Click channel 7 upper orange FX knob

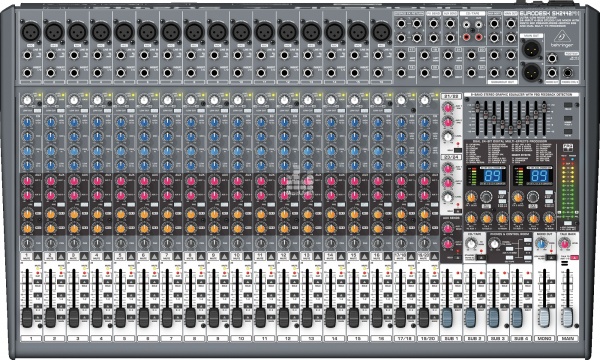(167, 214)
